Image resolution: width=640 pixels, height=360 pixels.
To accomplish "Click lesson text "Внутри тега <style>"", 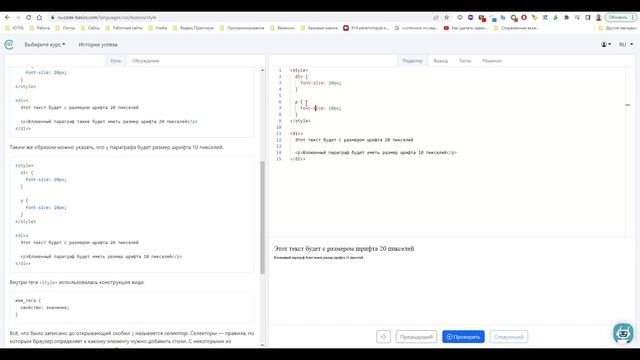I will 77,282.
